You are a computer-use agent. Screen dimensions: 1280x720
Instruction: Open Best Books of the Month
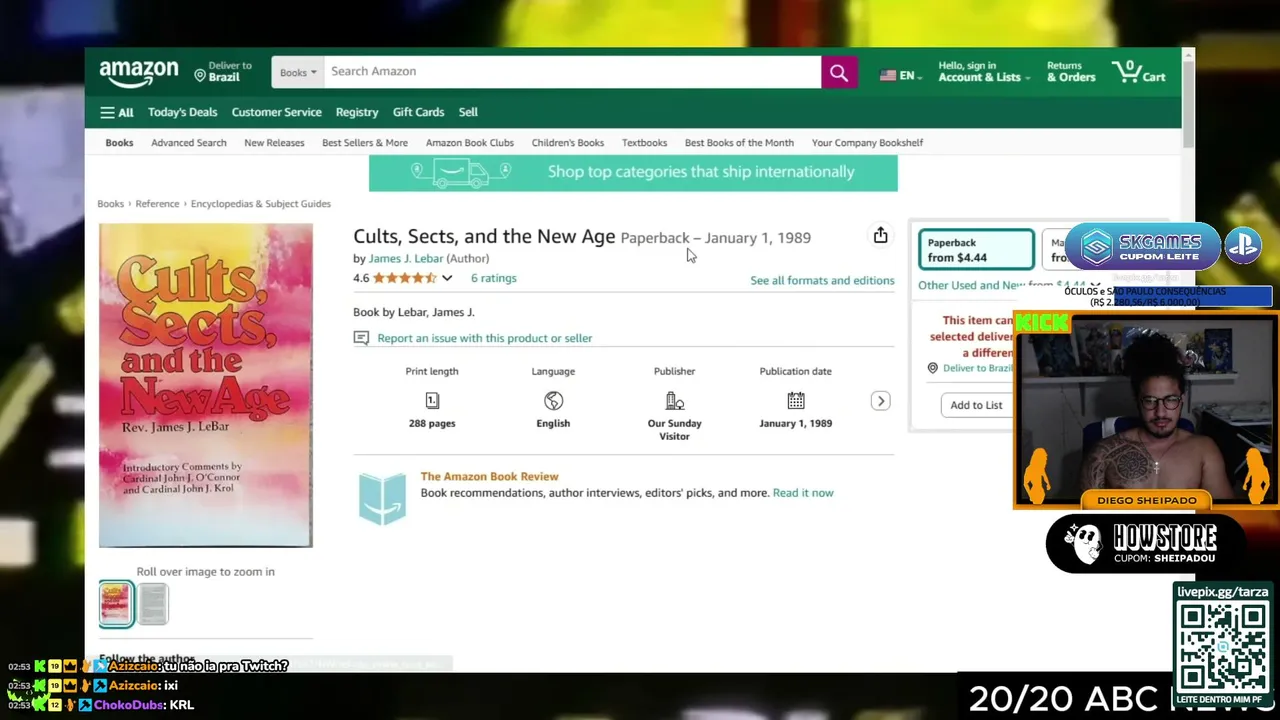[x=739, y=143]
